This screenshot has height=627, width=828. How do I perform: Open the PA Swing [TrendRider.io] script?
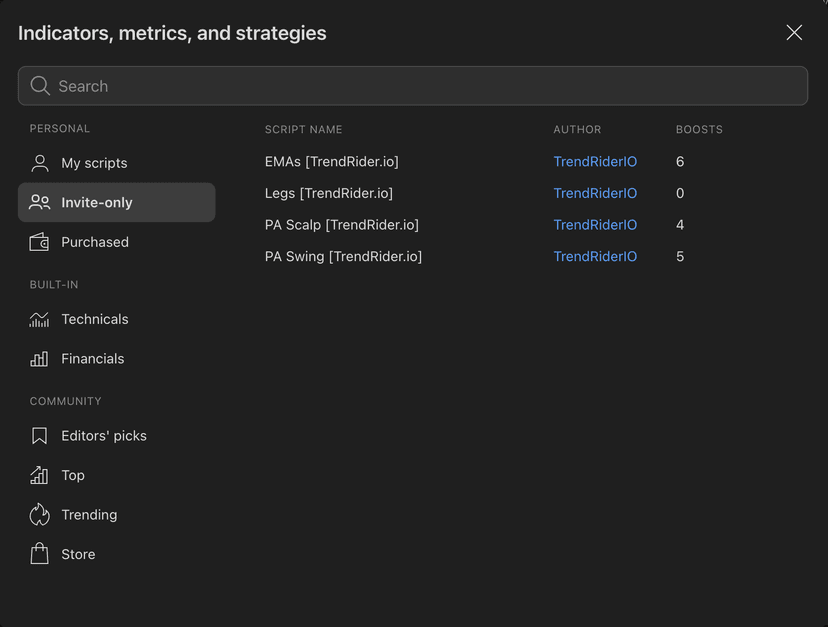point(343,257)
